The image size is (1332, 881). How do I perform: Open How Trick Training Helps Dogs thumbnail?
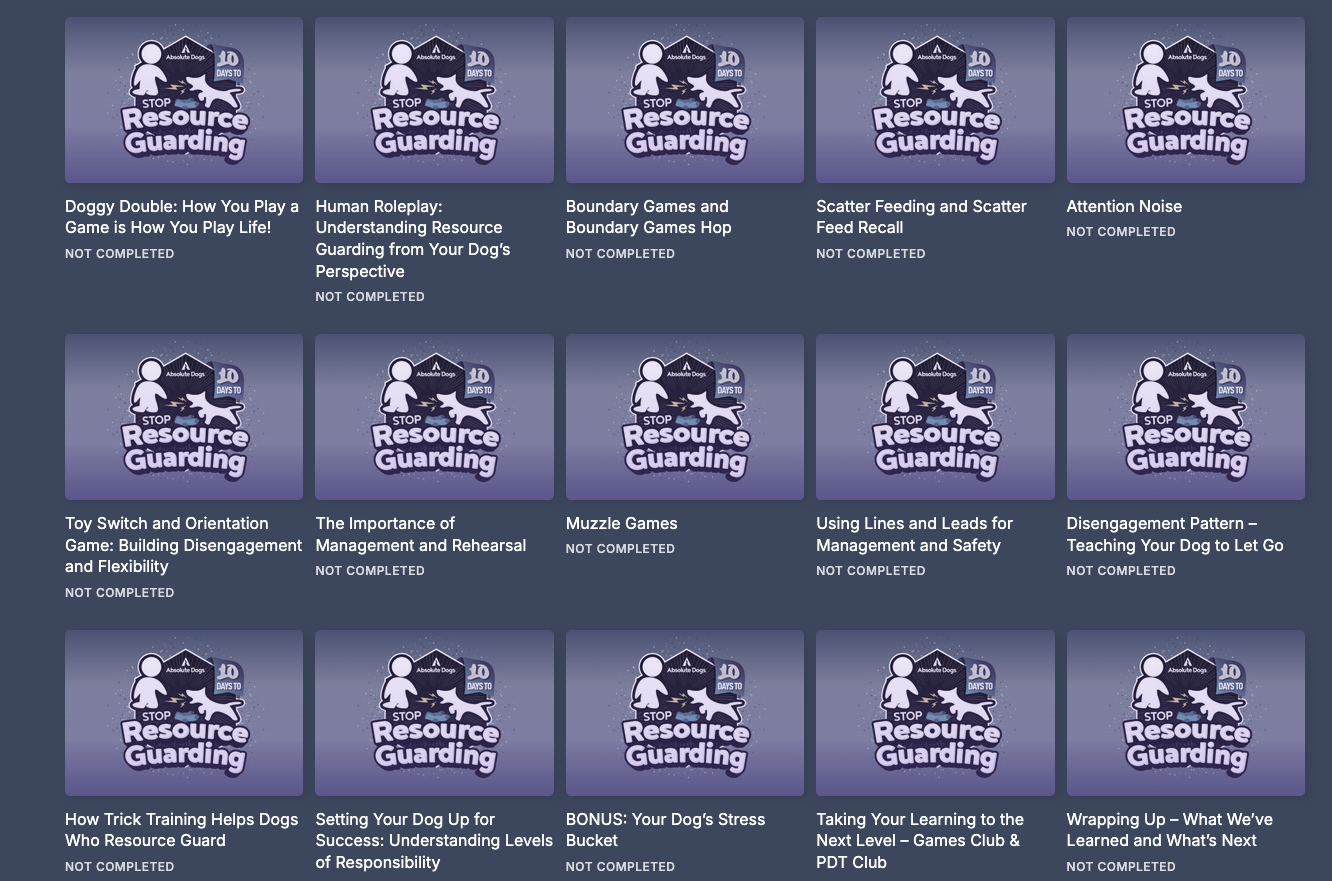(x=184, y=712)
